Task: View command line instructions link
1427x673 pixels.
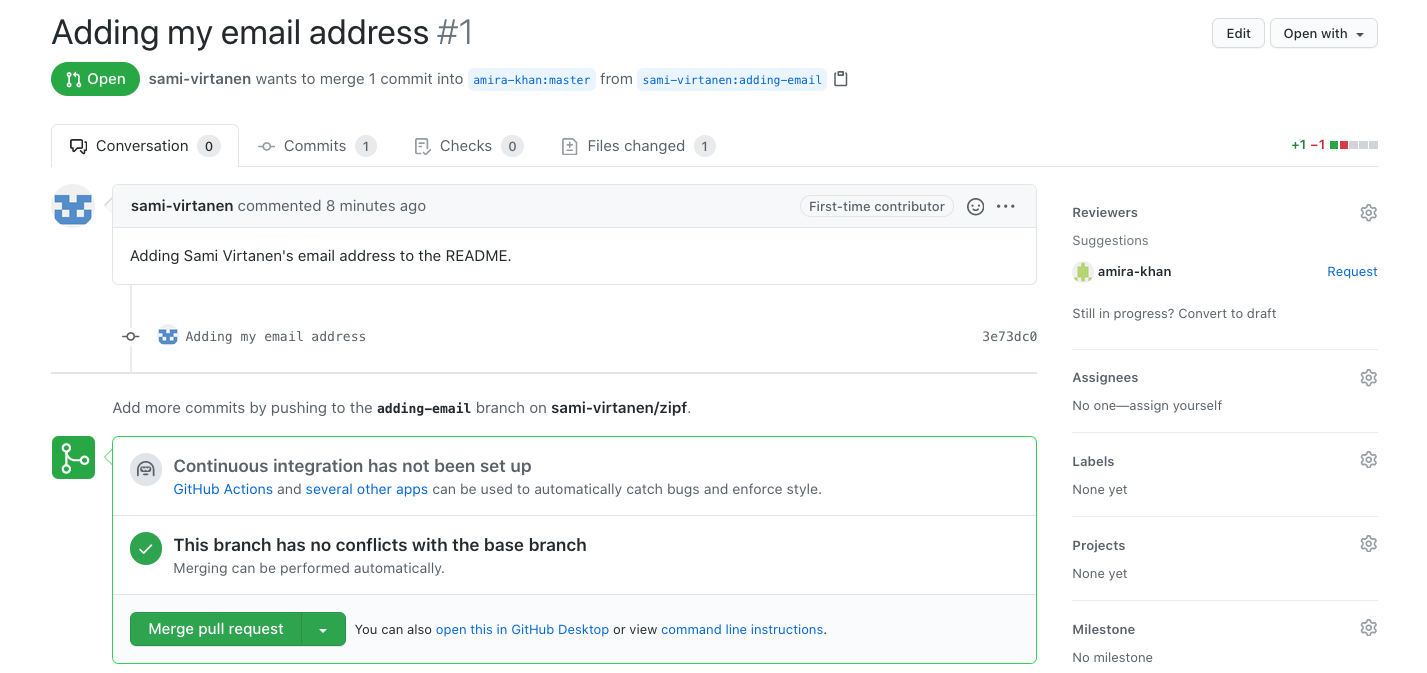Action: pos(742,629)
